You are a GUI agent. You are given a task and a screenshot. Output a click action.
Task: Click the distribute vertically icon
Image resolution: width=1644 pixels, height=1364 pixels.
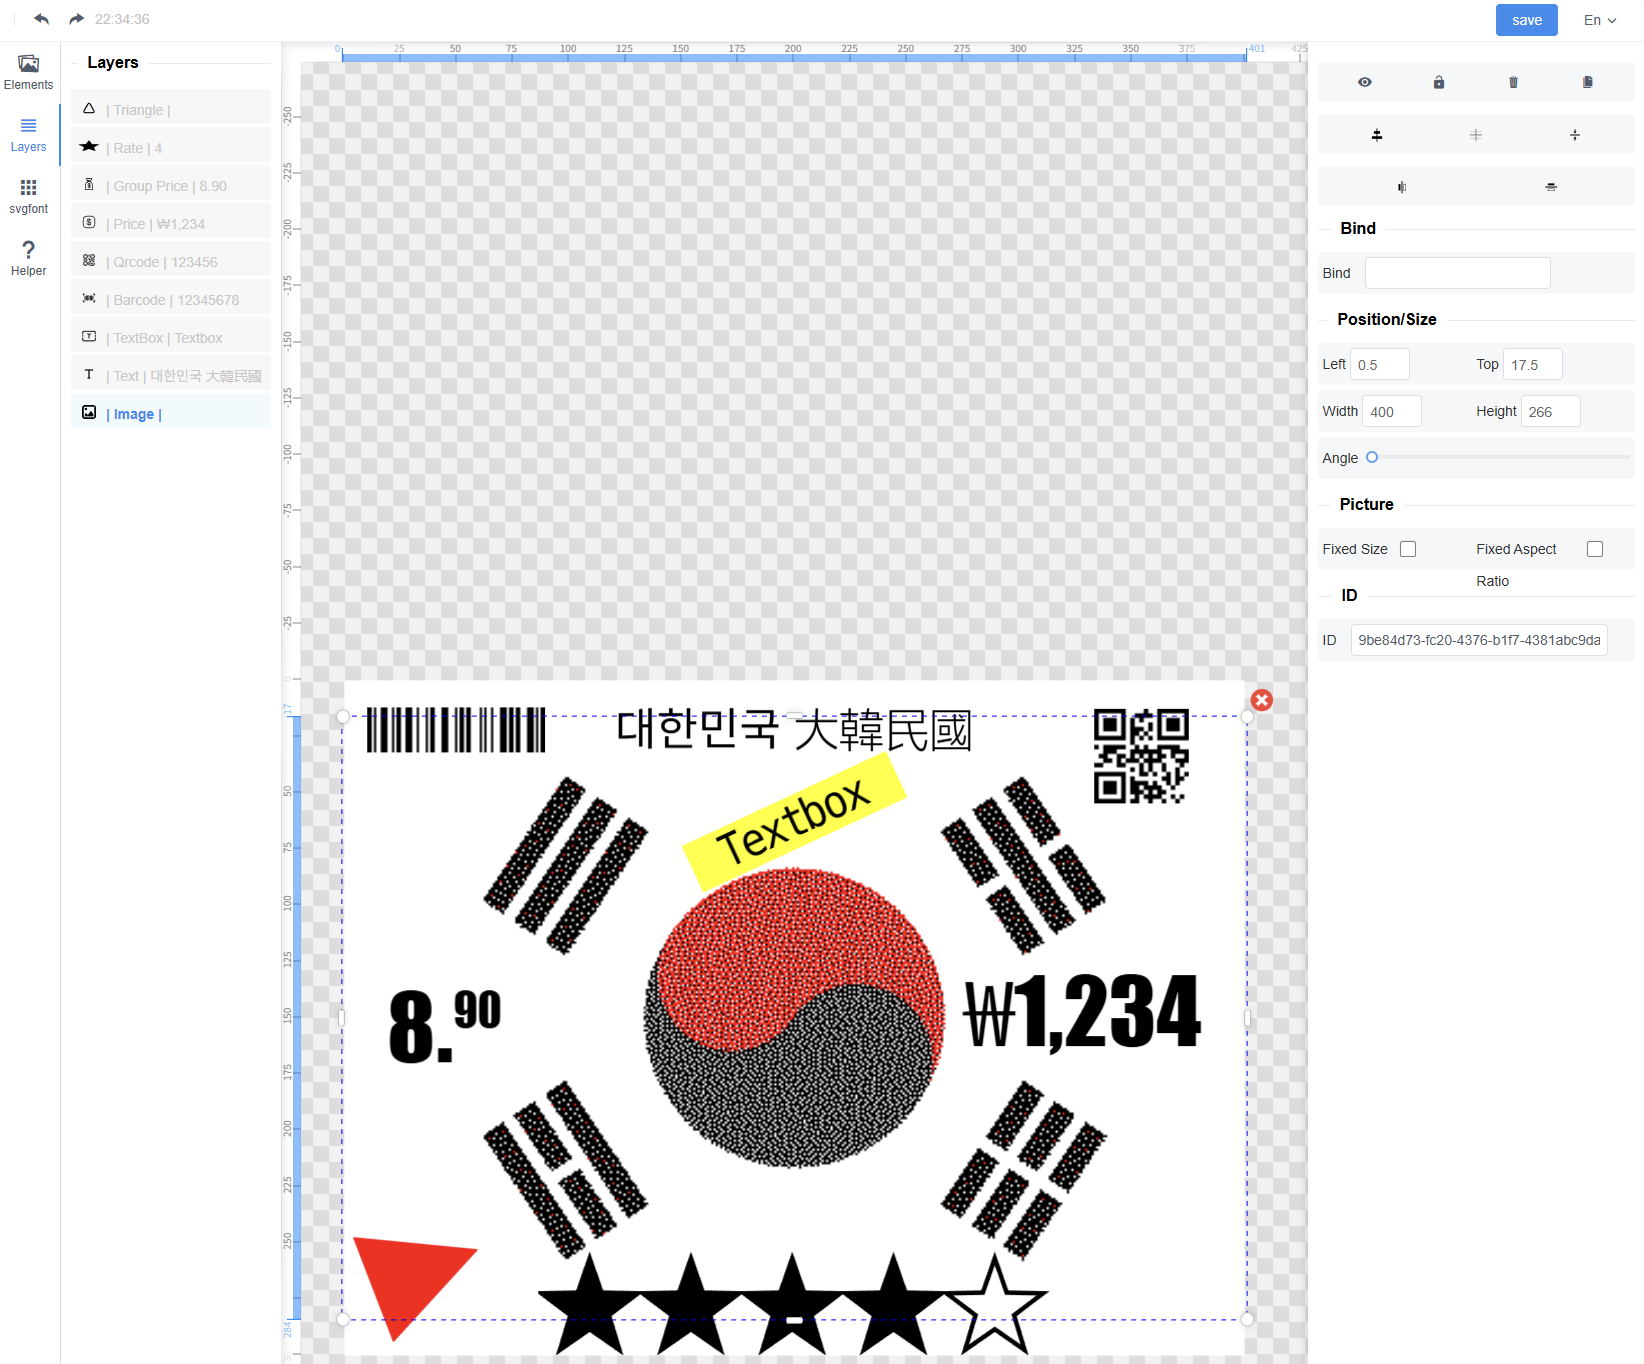[1551, 187]
